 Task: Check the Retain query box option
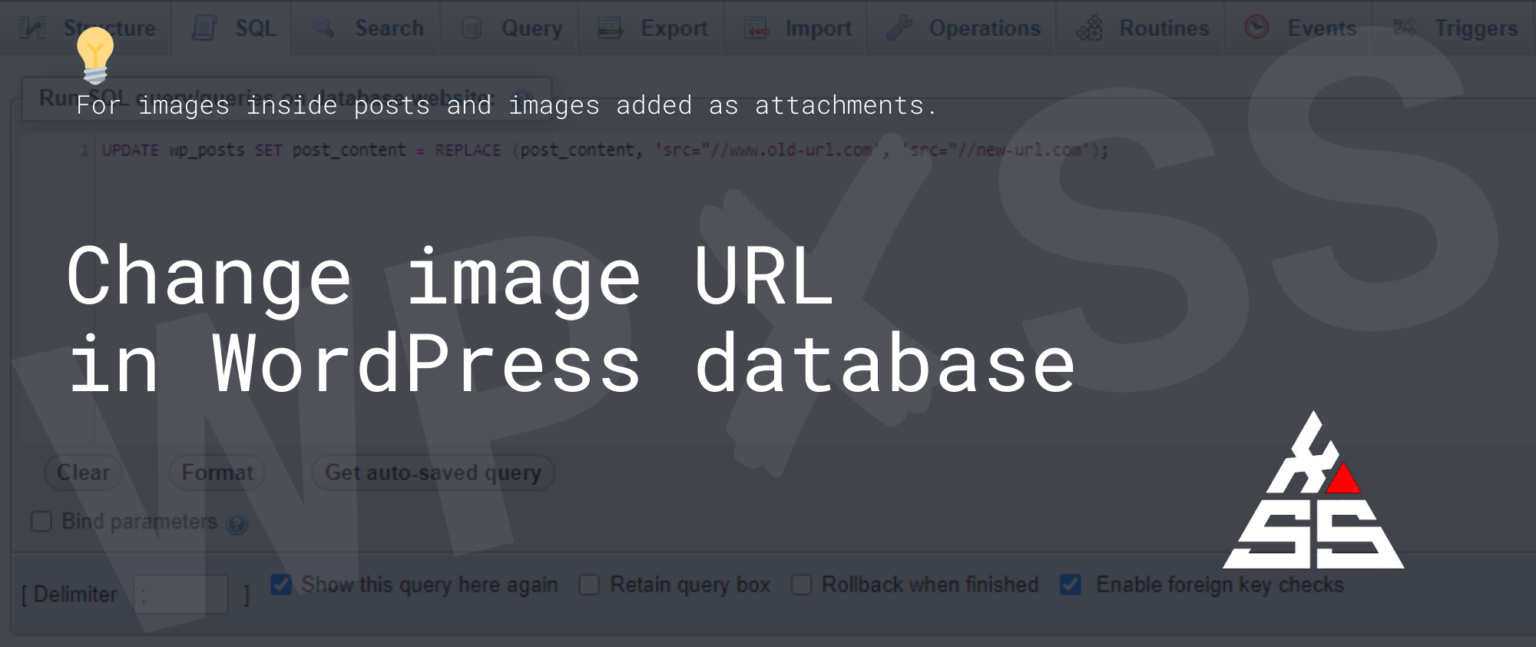coord(590,585)
